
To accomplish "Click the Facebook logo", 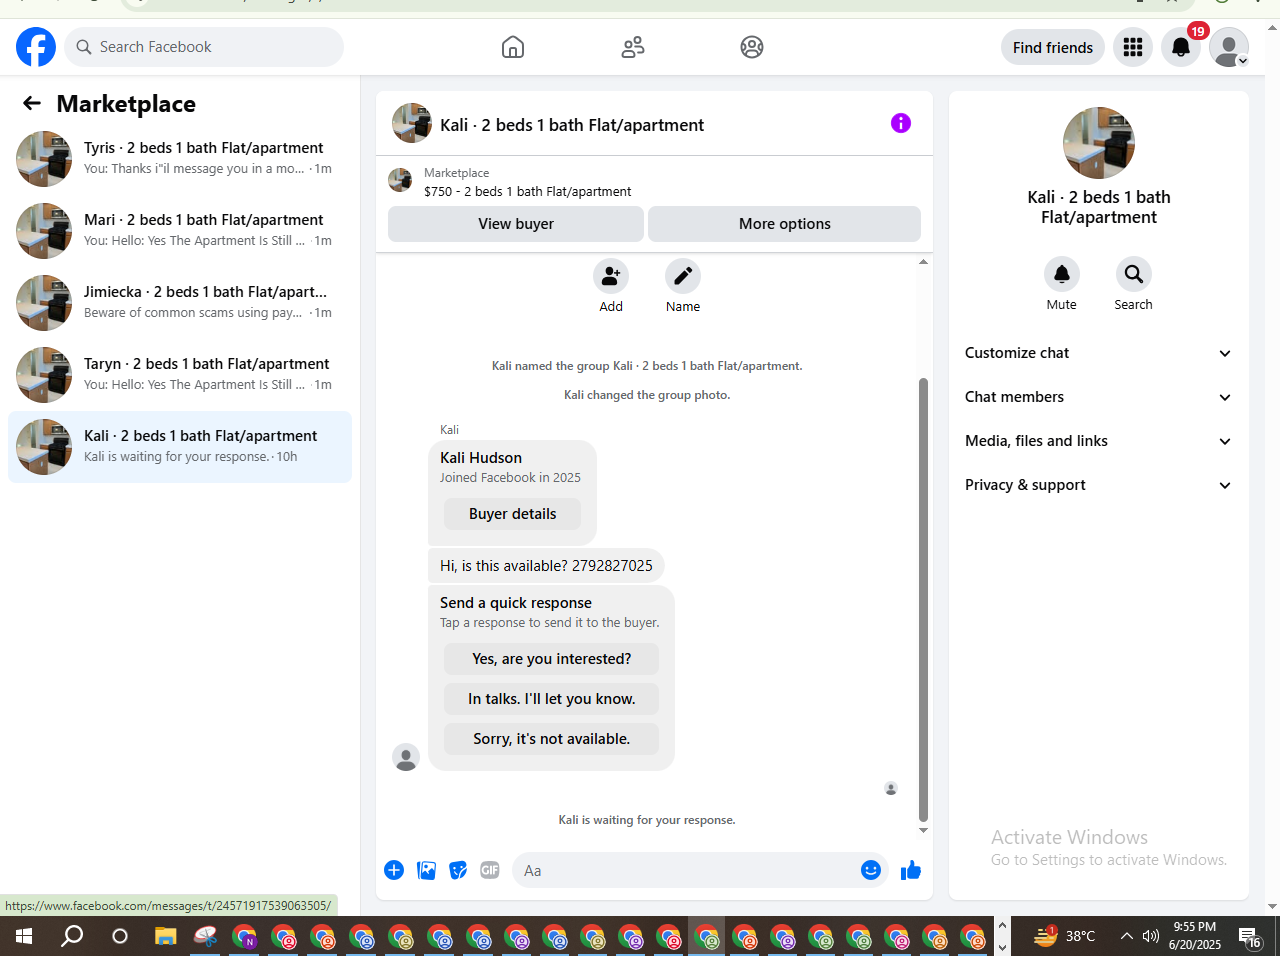I will point(36,47).
